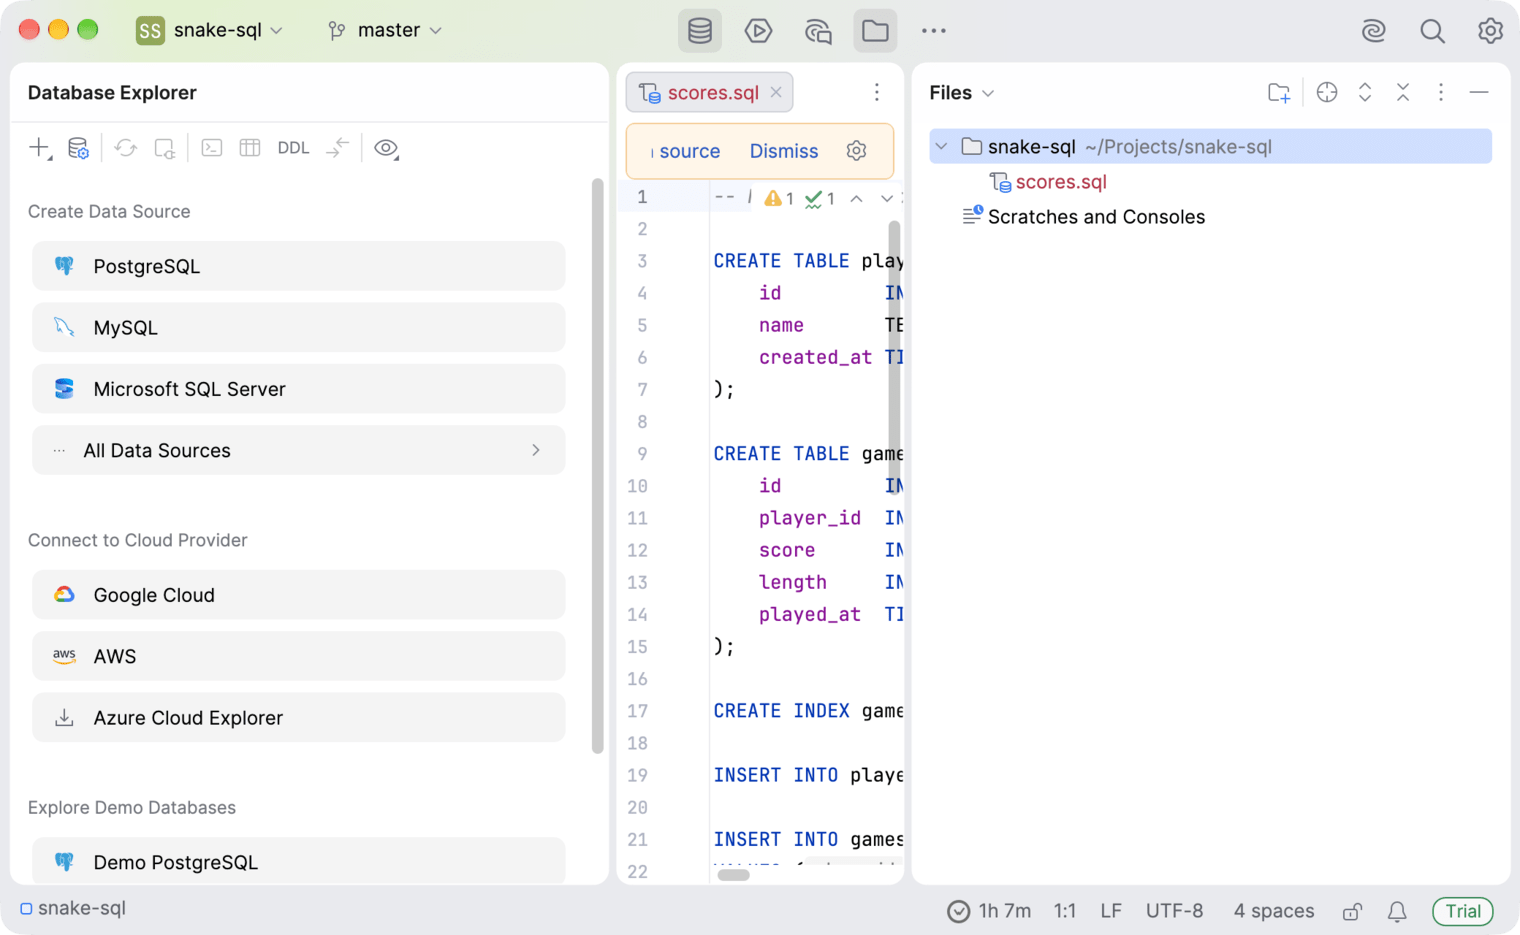Screen dimensions: 1520x935
Task: Click the New (plus) icon in Database Explorer
Action: pos(40,148)
